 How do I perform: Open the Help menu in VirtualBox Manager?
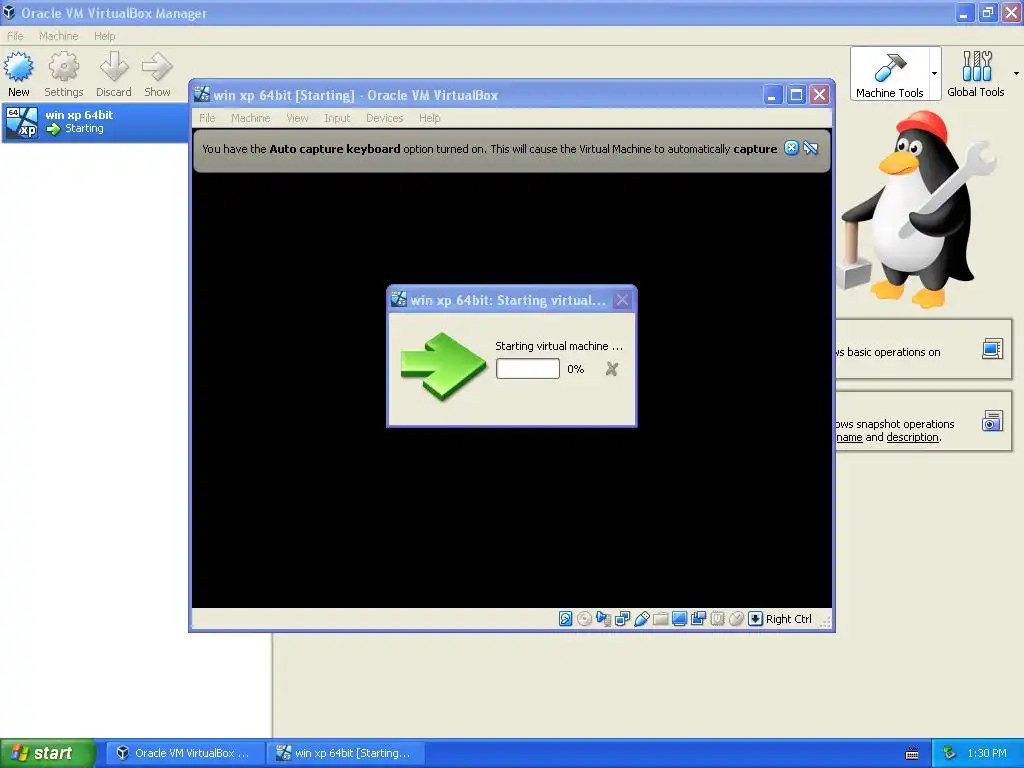104,36
